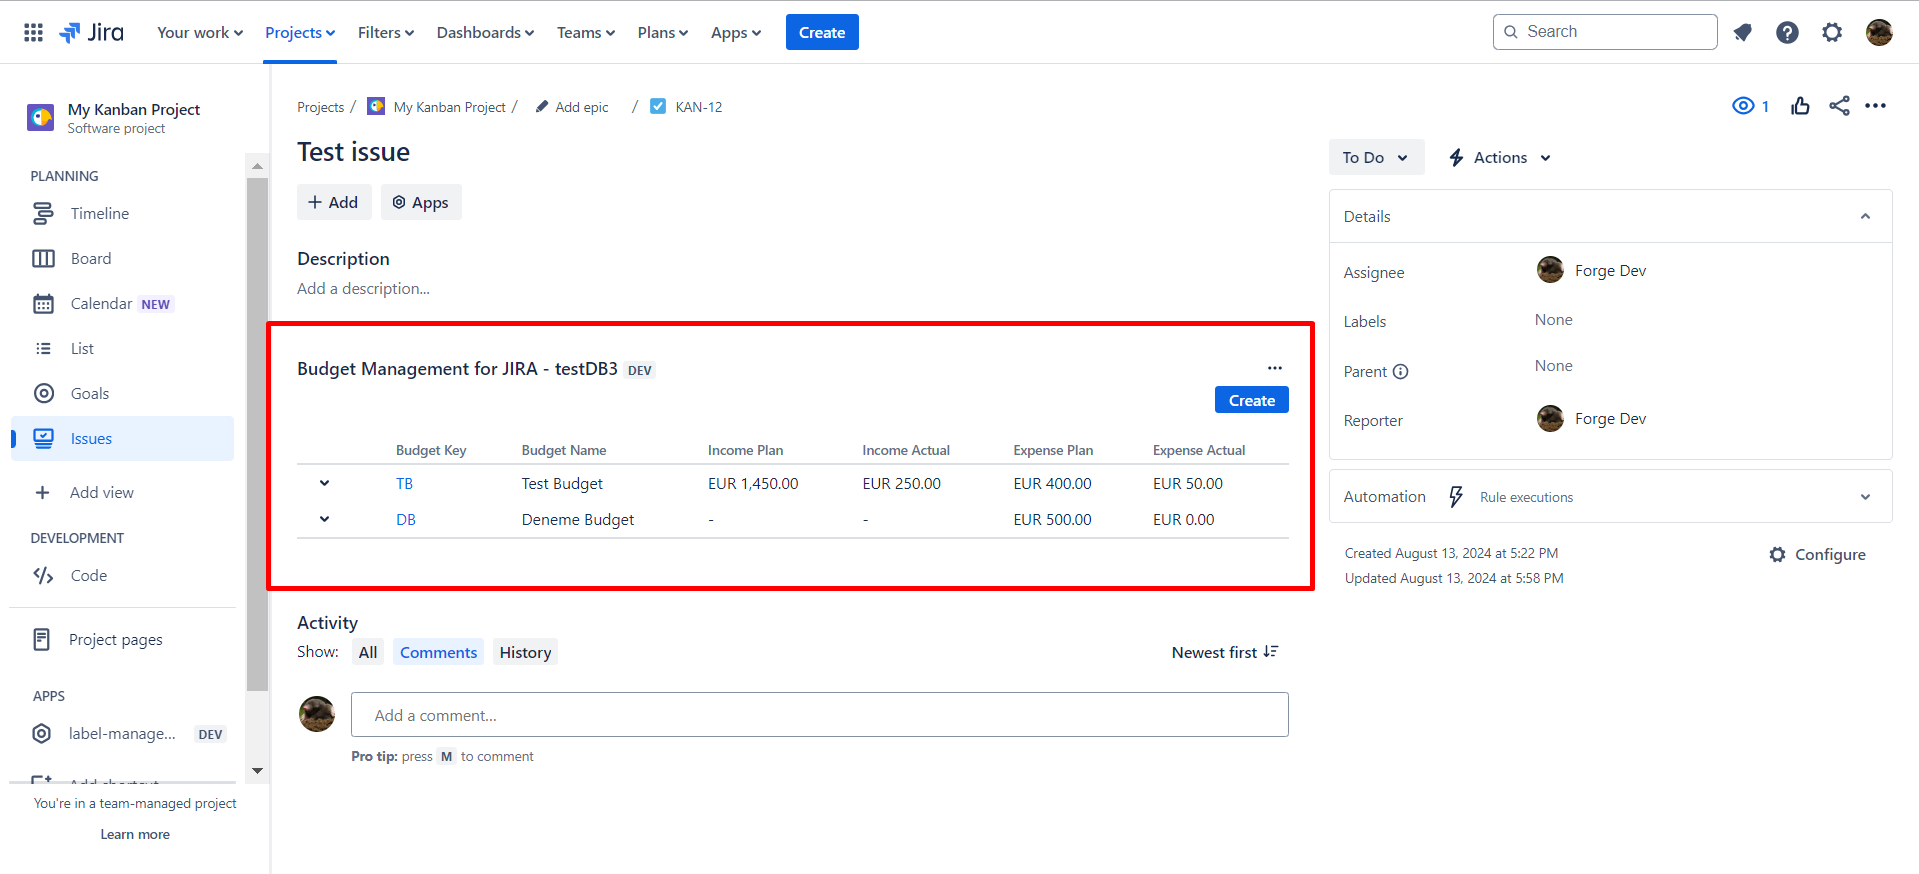Show All activity
The height and width of the screenshot is (874, 1919).
[368, 653]
